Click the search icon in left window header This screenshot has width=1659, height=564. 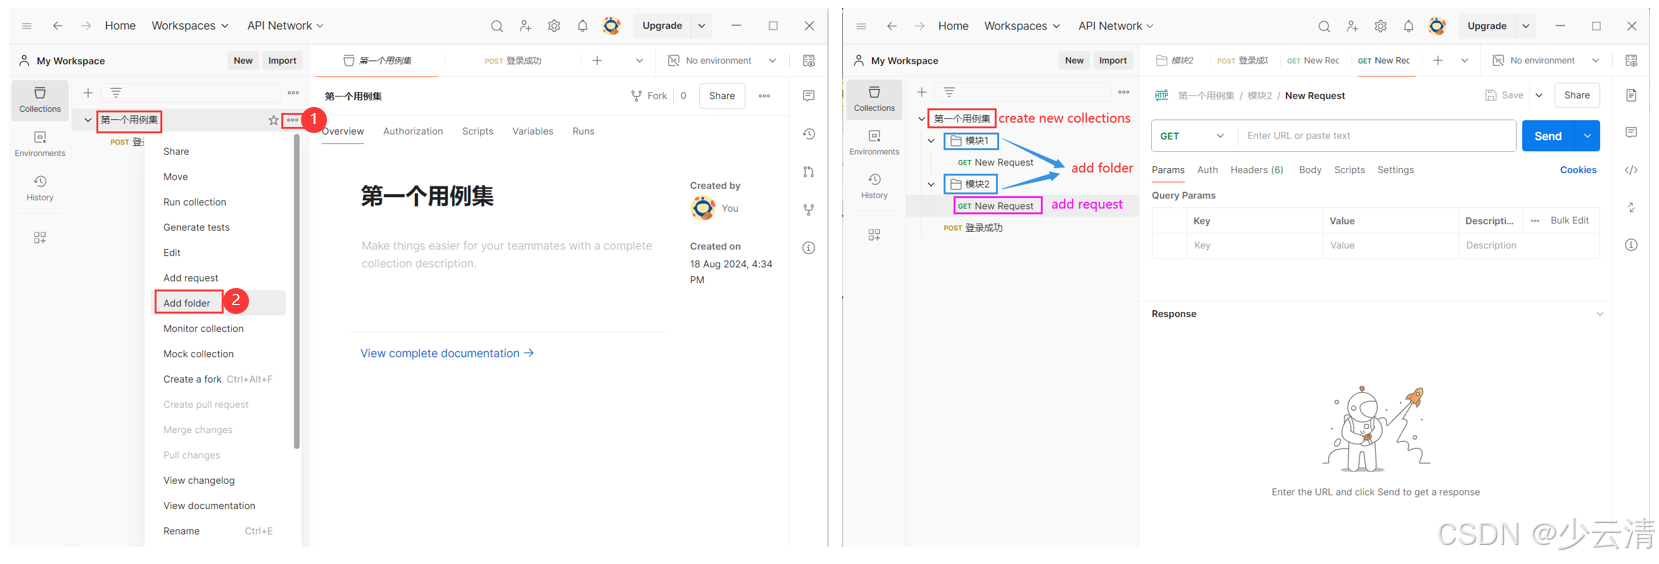point(497,26)
